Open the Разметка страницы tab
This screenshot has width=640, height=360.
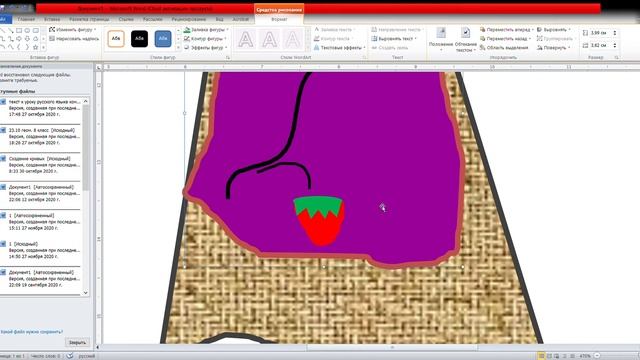pyautogui.click(x=89, y=19)
